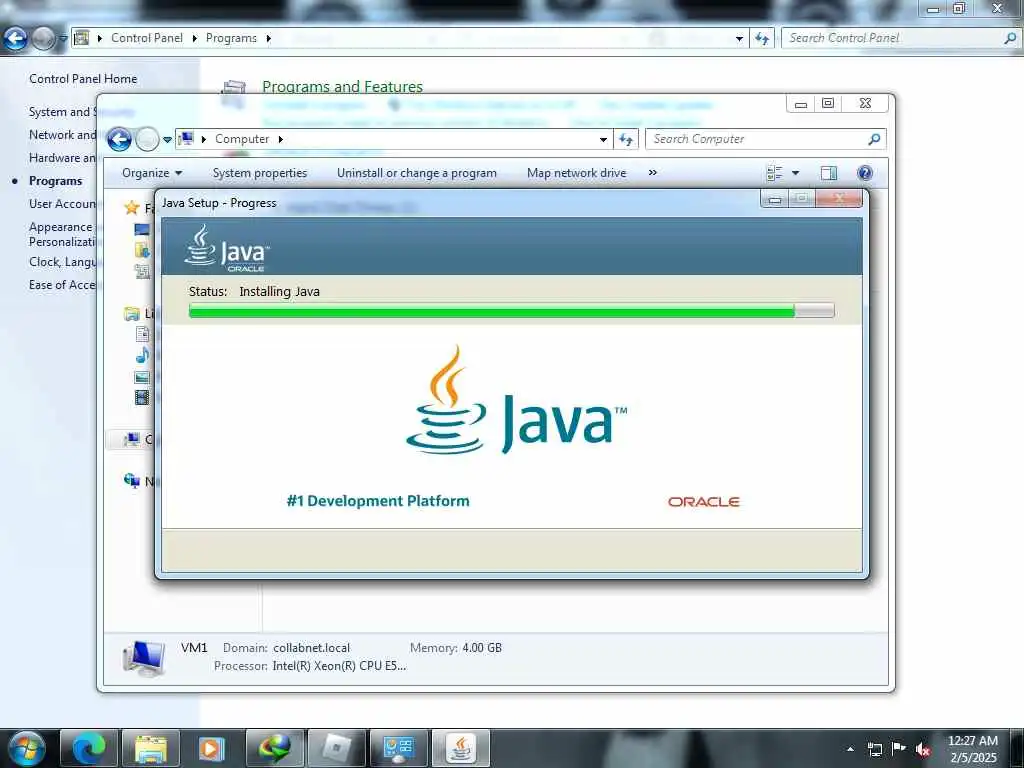Expand the arrow after Control Panel in breadcrumb

[195, 39]
